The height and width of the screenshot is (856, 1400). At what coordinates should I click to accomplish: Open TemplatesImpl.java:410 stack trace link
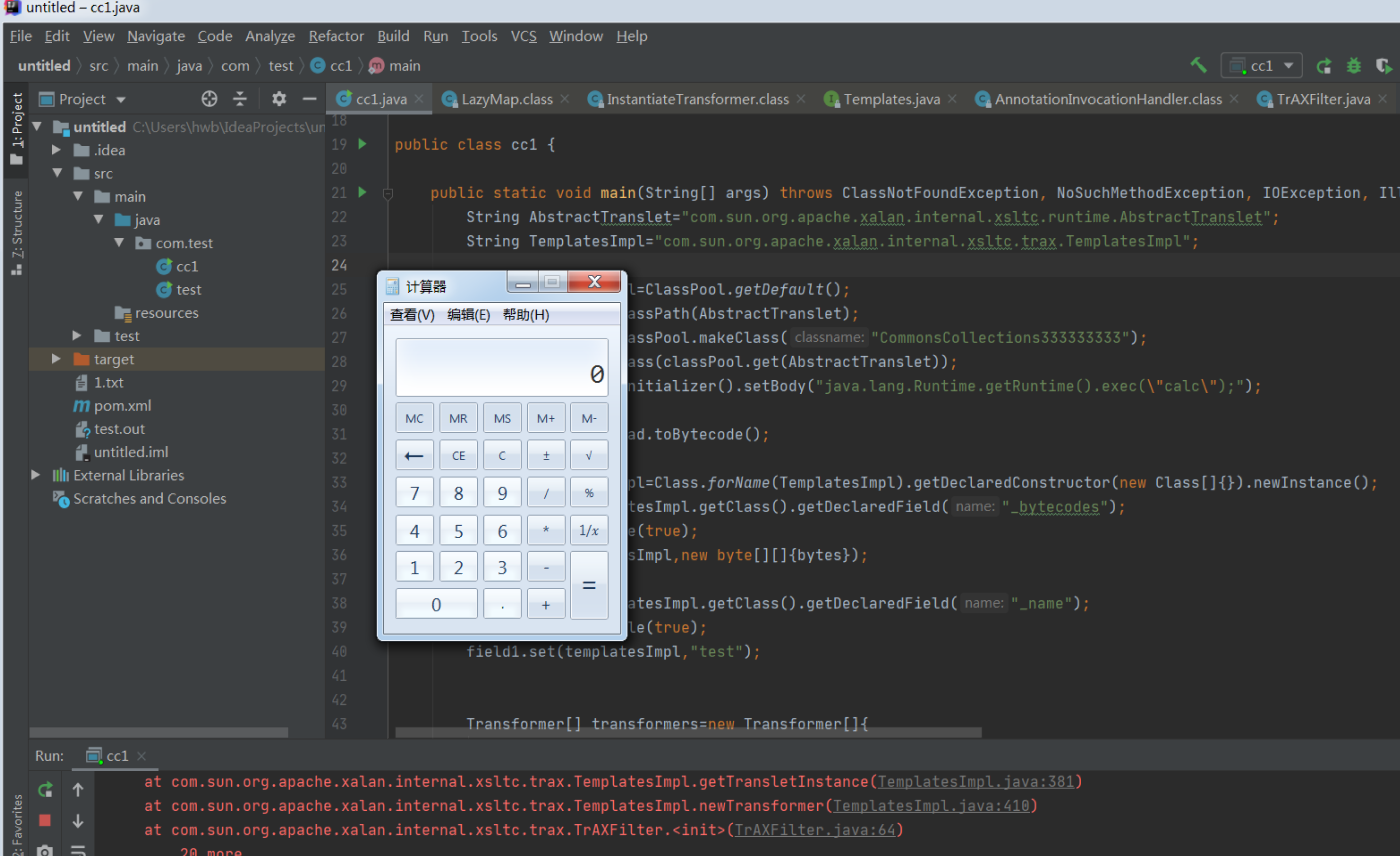(931, 805)
